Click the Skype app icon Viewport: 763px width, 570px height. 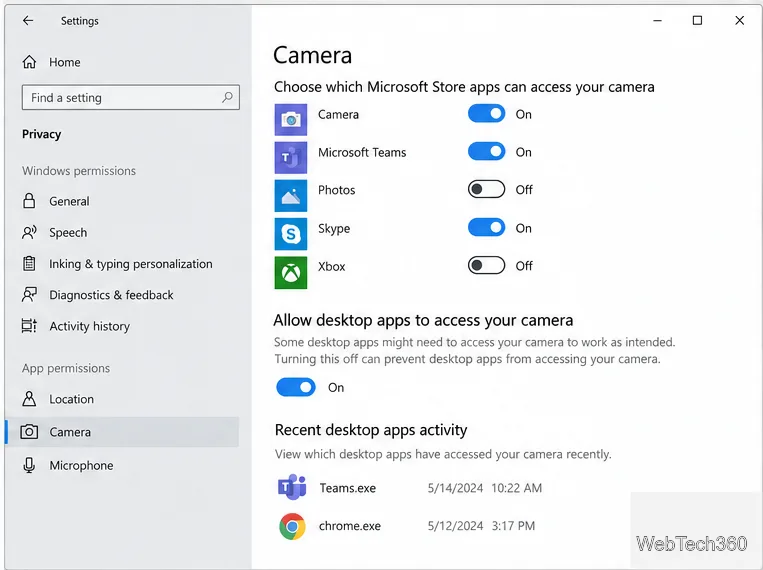tap(291, 234)
